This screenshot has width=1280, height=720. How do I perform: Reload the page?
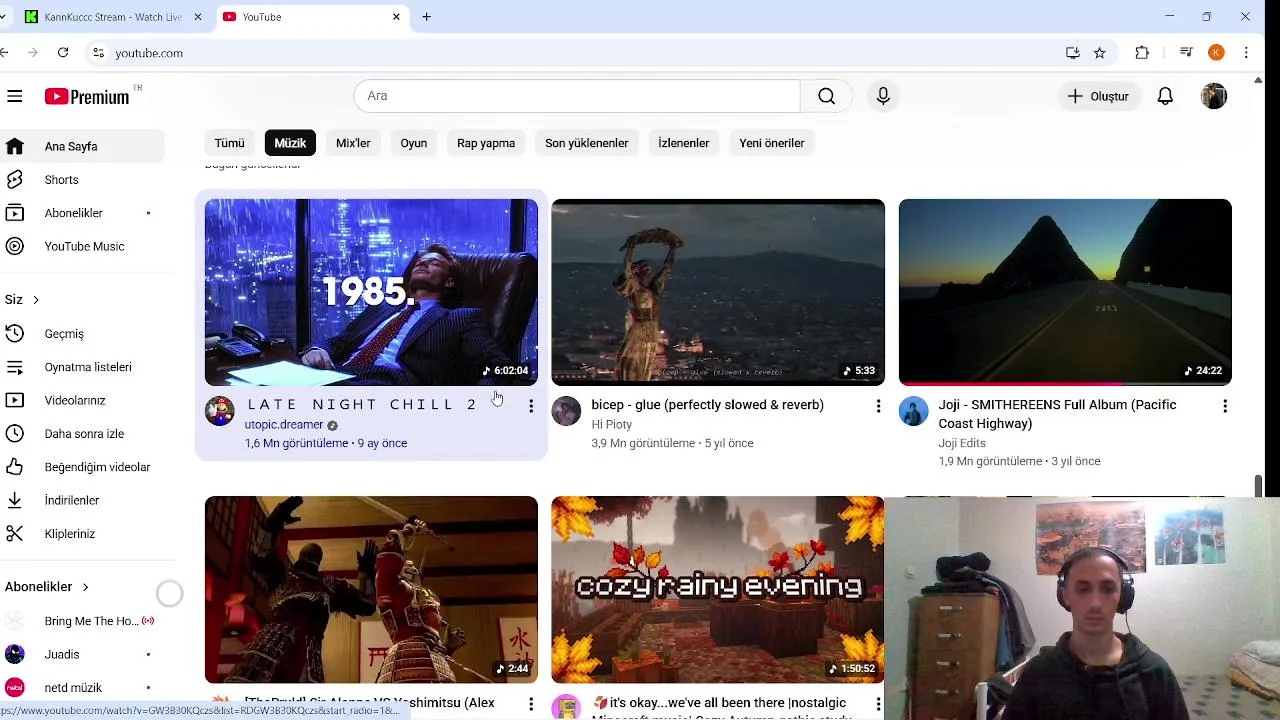click(63, 53)
